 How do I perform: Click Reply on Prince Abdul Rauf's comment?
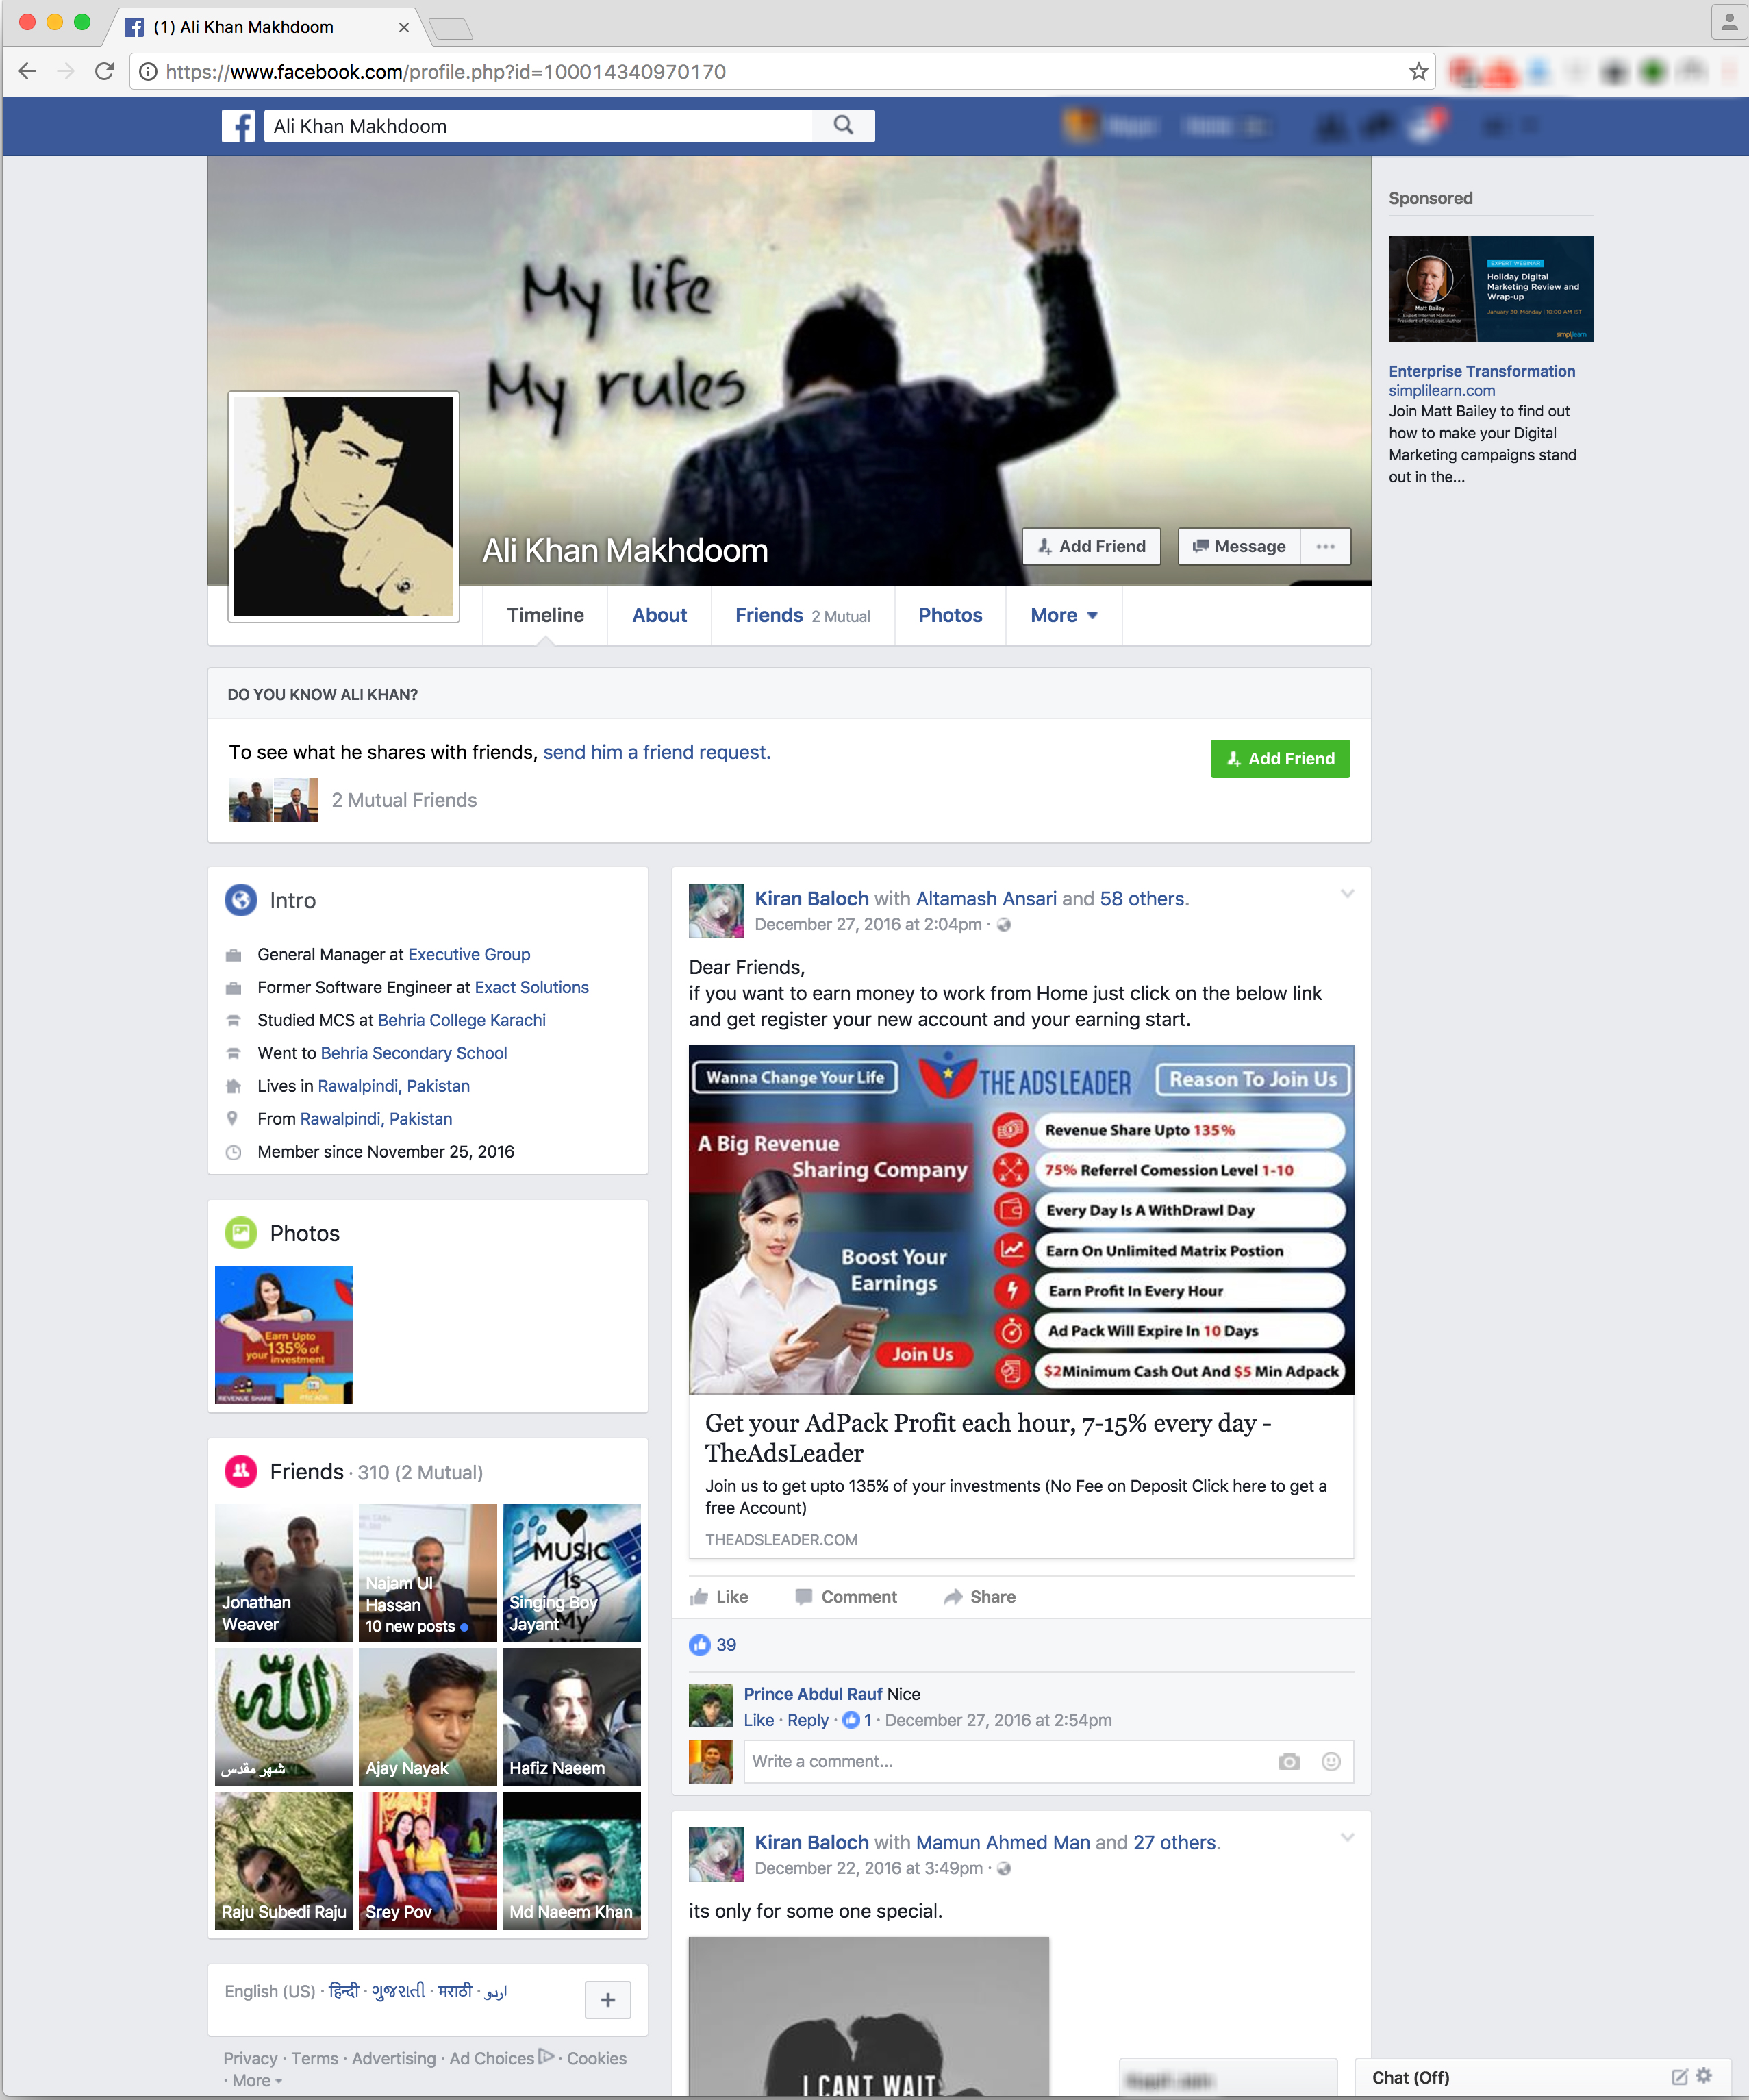(x=807, y=1721)
